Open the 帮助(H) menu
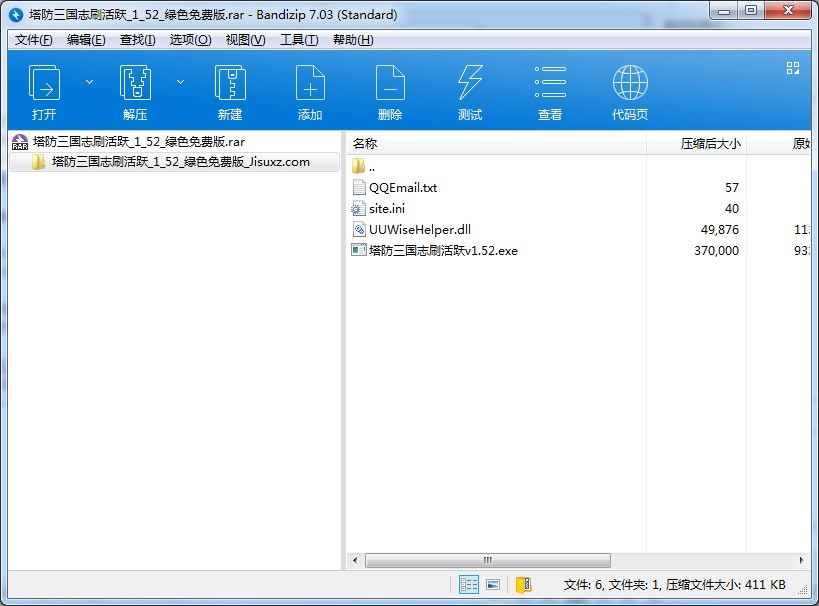Image resolution: width=819 pixels, height=606 pixels. [353, 40]
